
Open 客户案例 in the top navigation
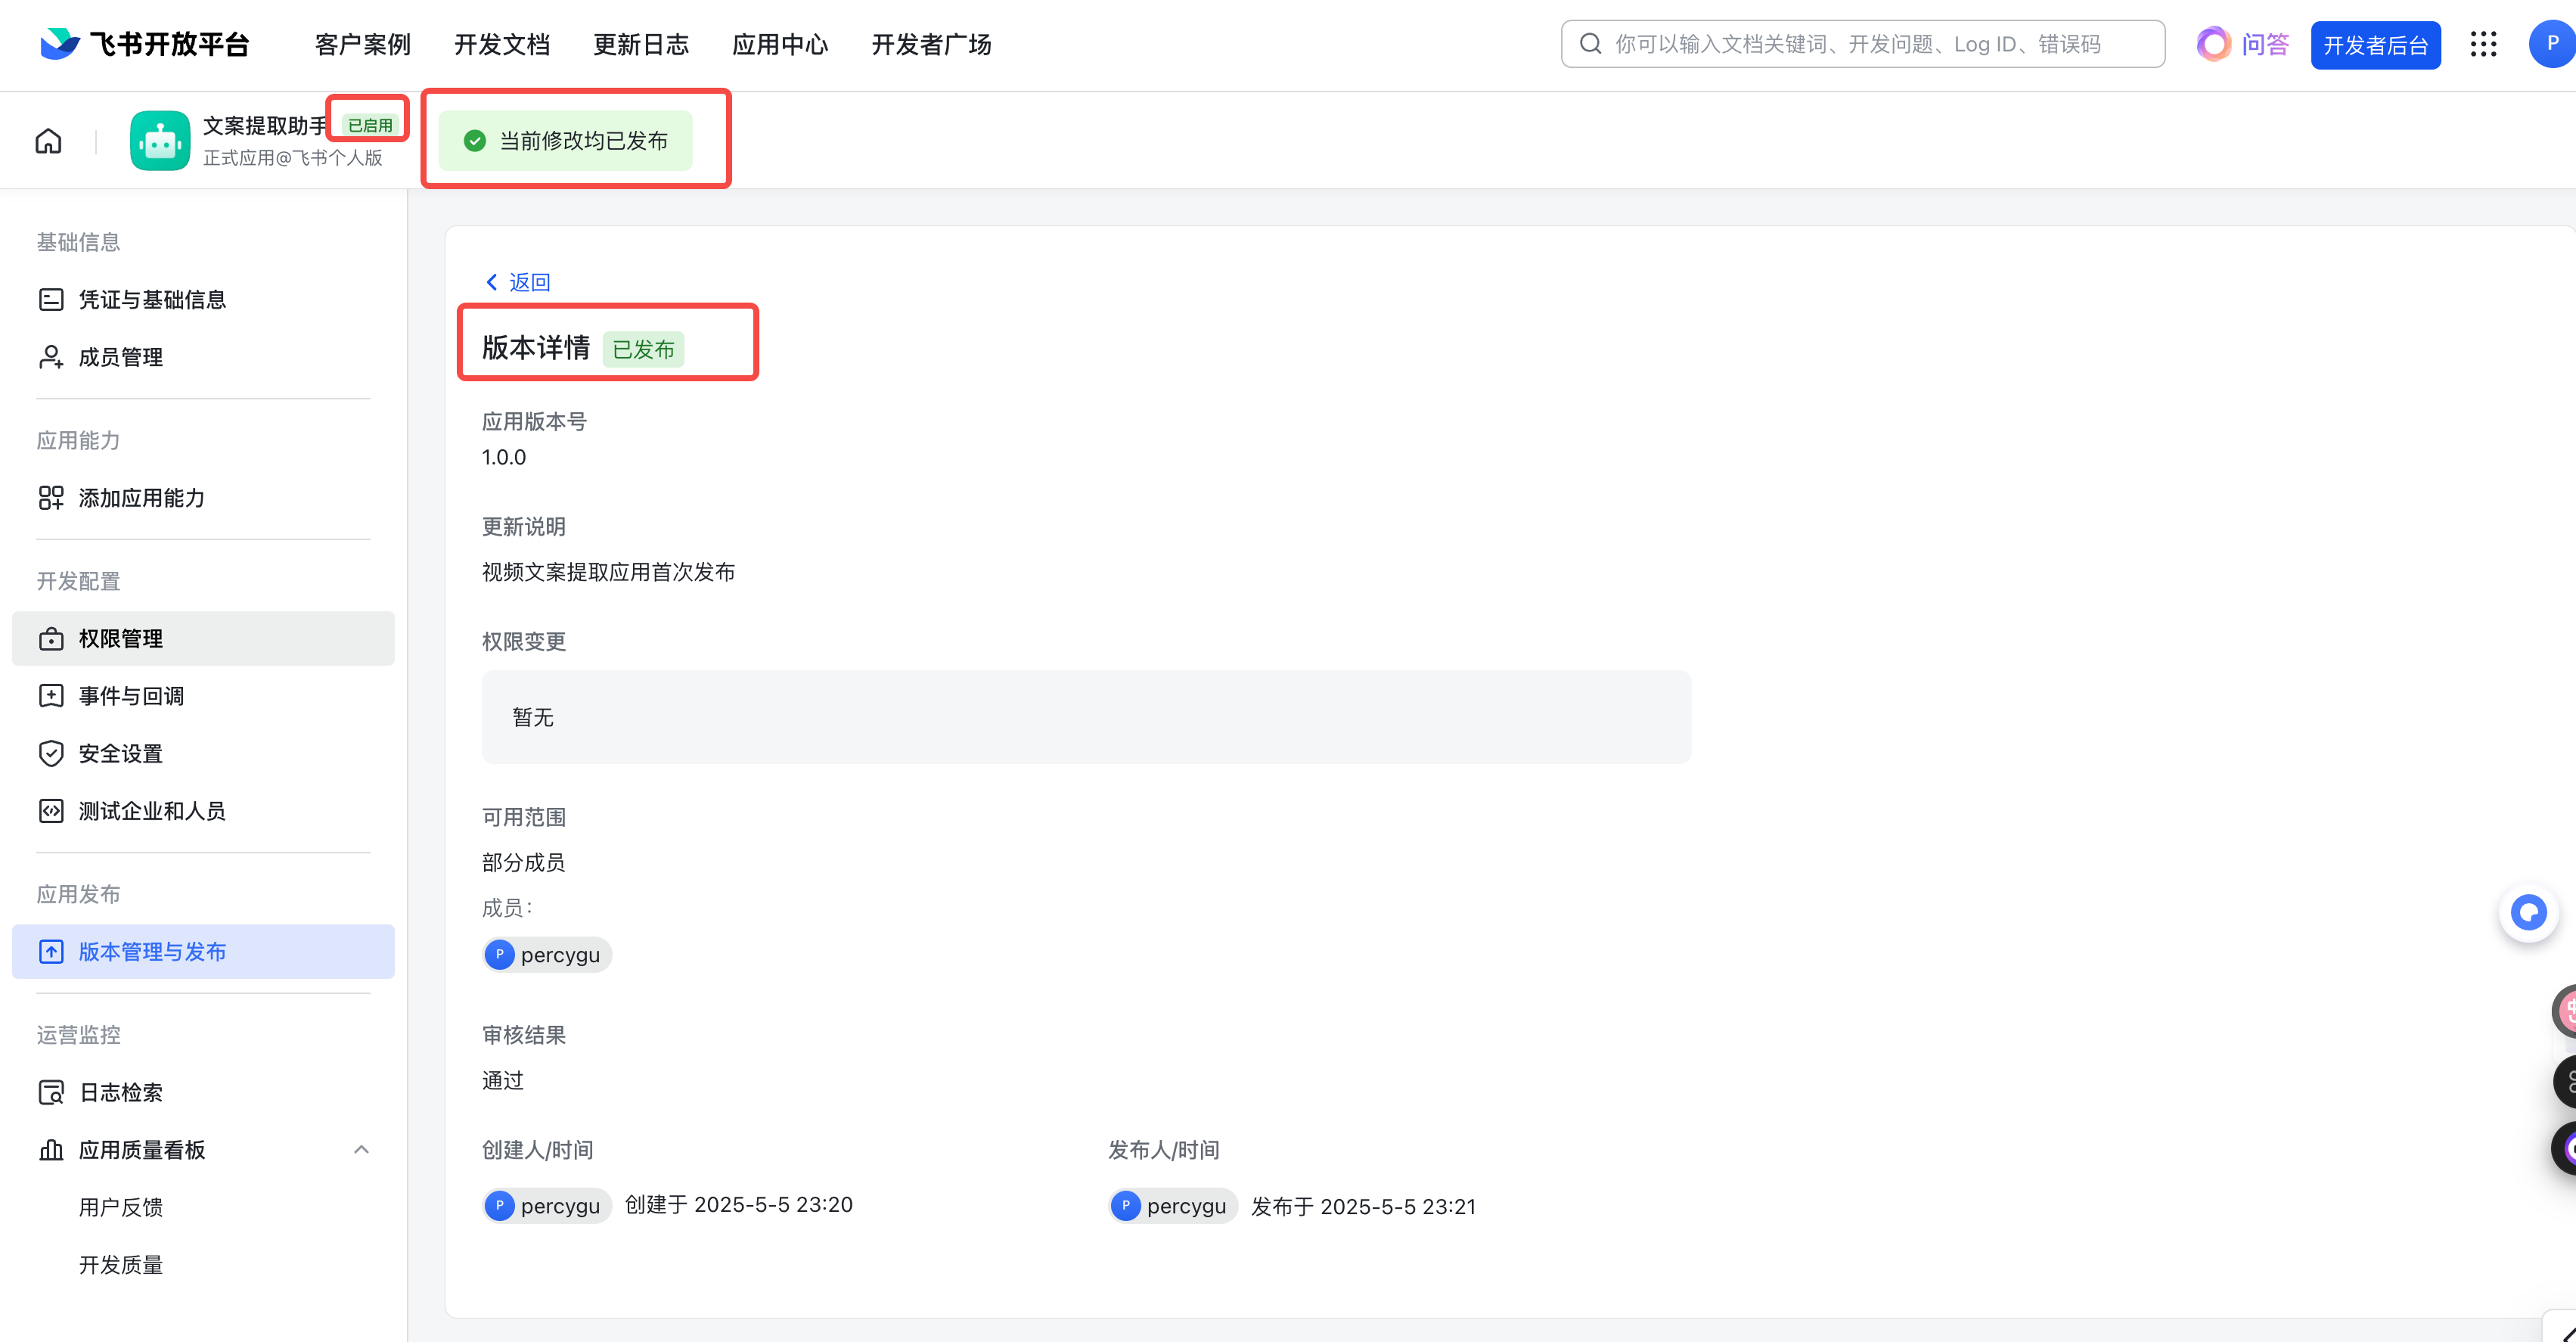[x=362, y=44]
